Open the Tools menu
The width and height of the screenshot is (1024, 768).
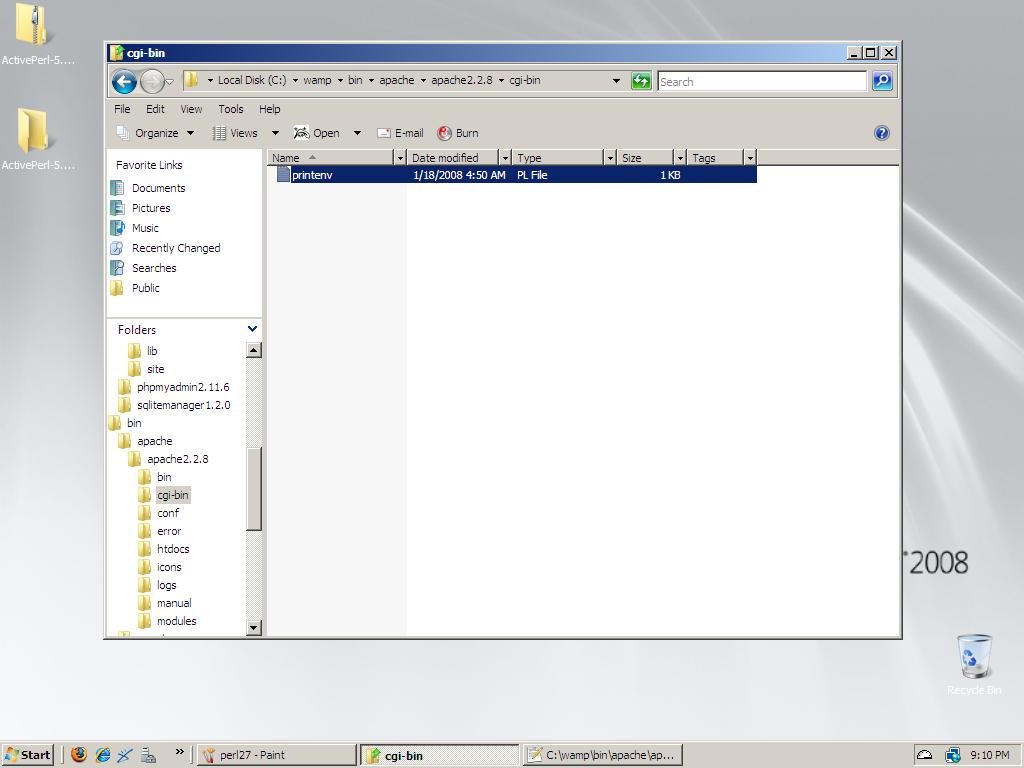[x=230, y=109]
